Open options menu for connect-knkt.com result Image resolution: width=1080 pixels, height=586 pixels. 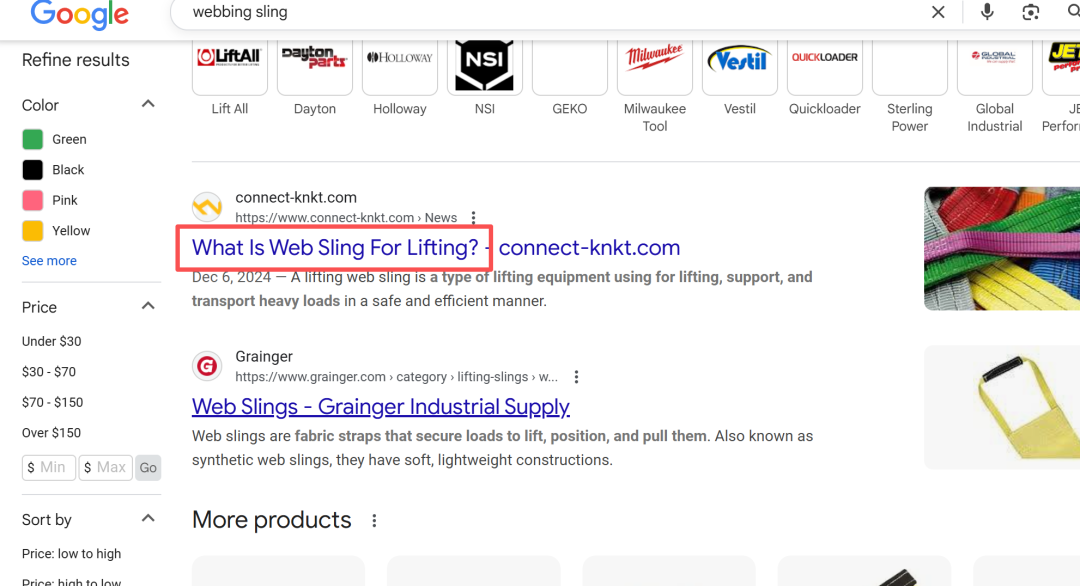[x=473, y=218]
